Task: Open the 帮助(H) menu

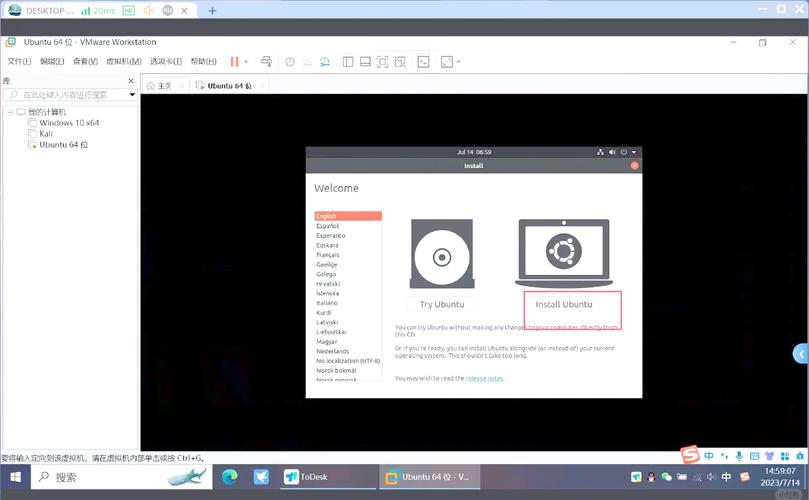Action: click(x=203, y=61)
